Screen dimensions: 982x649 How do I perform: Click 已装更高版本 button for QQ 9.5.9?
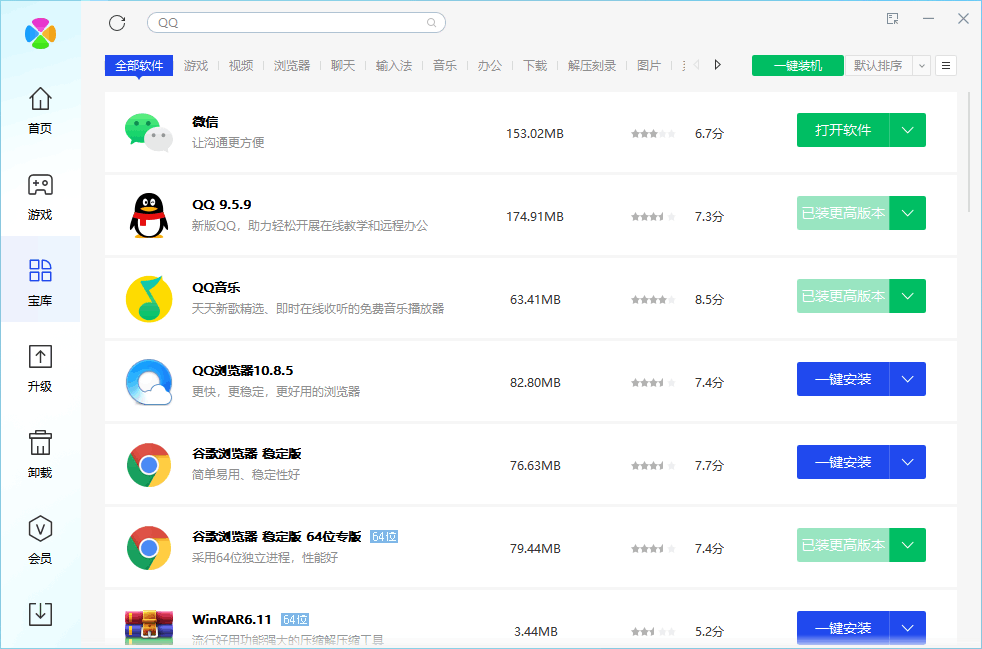[843, 213]
